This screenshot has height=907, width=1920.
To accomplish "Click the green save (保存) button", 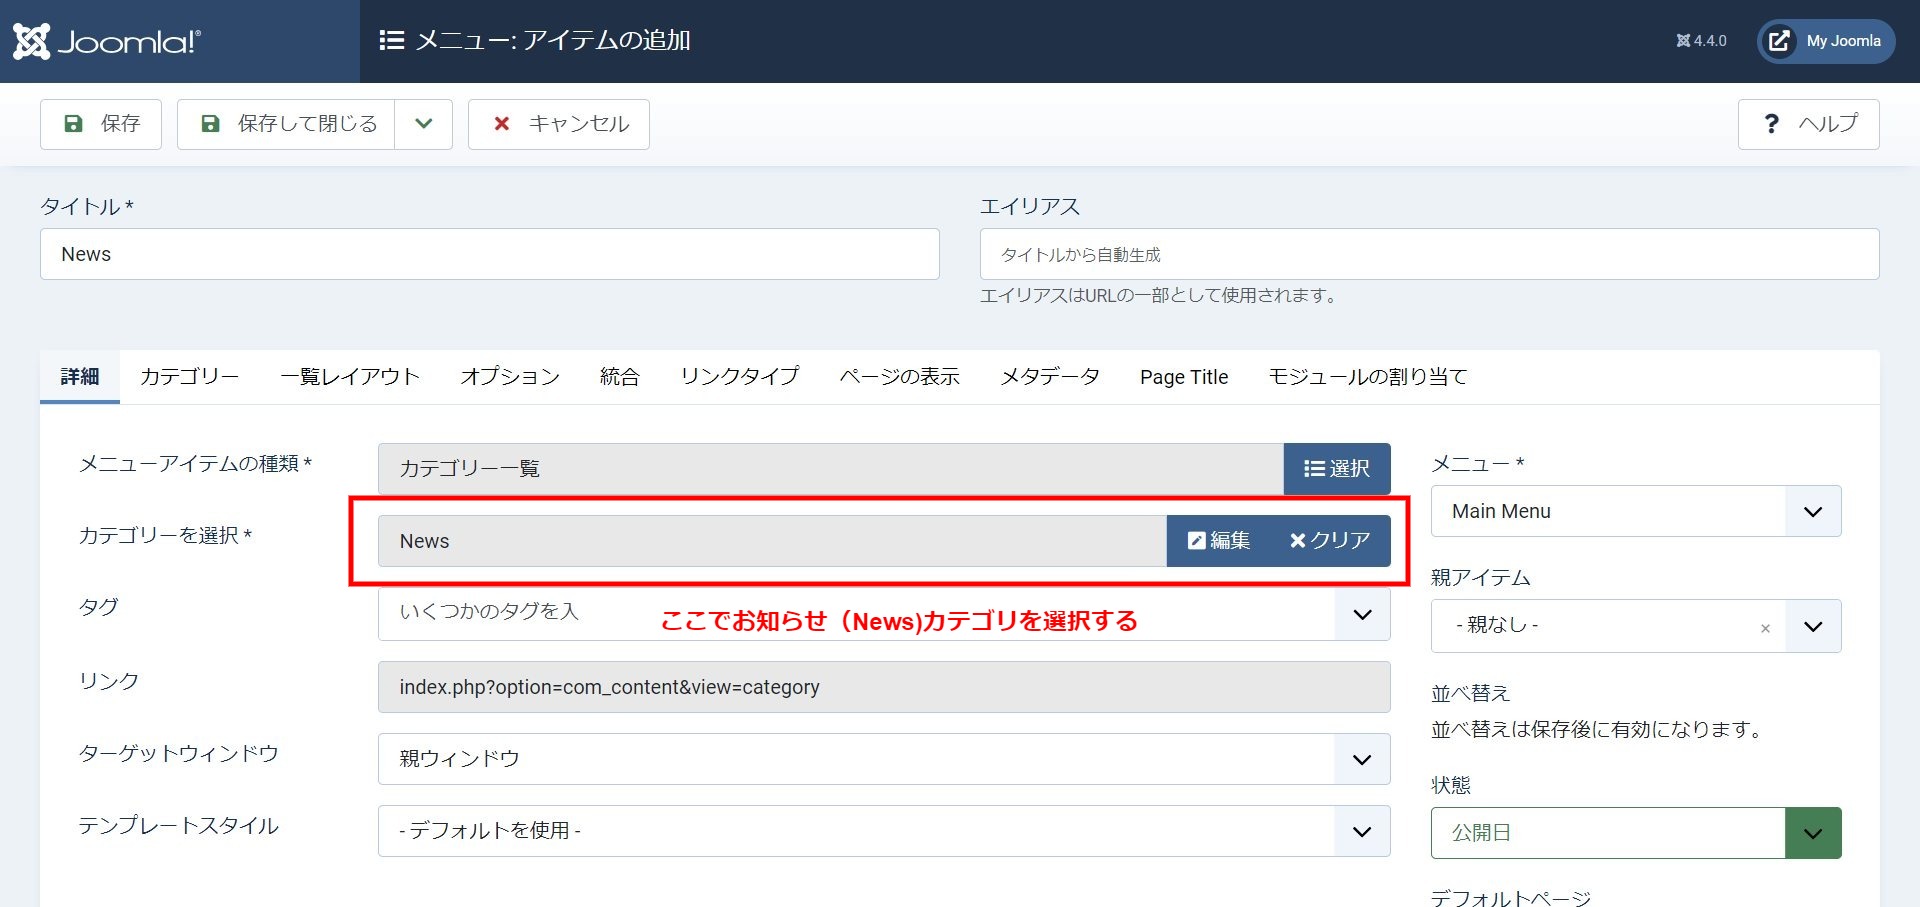I will pos(101,124).
